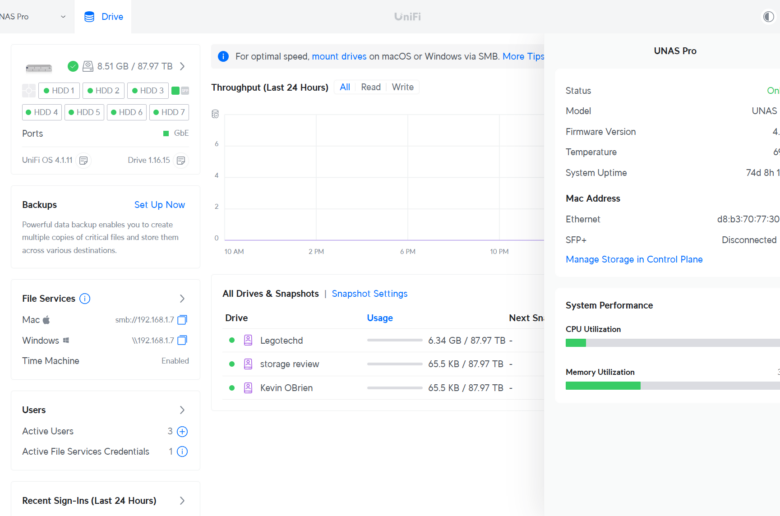Open Snapshot Settings link
The image size is (780, 516).
(369, 294)
